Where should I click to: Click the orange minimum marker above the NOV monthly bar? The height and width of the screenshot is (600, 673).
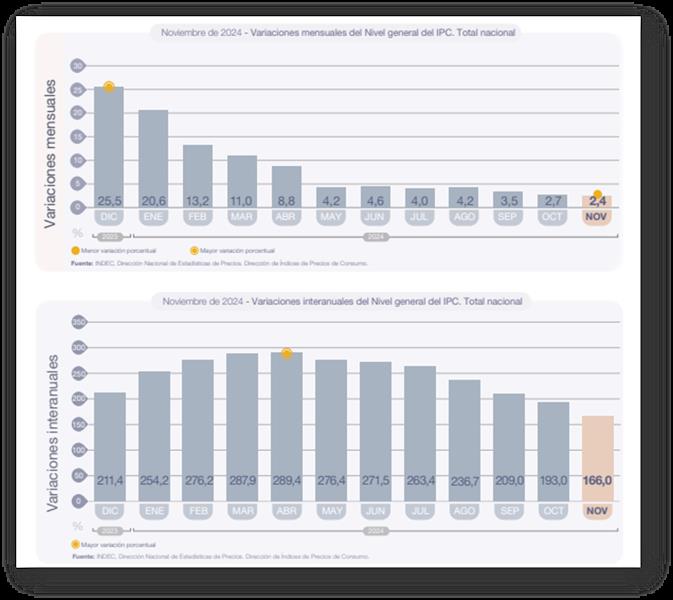[x=598, y=195]
